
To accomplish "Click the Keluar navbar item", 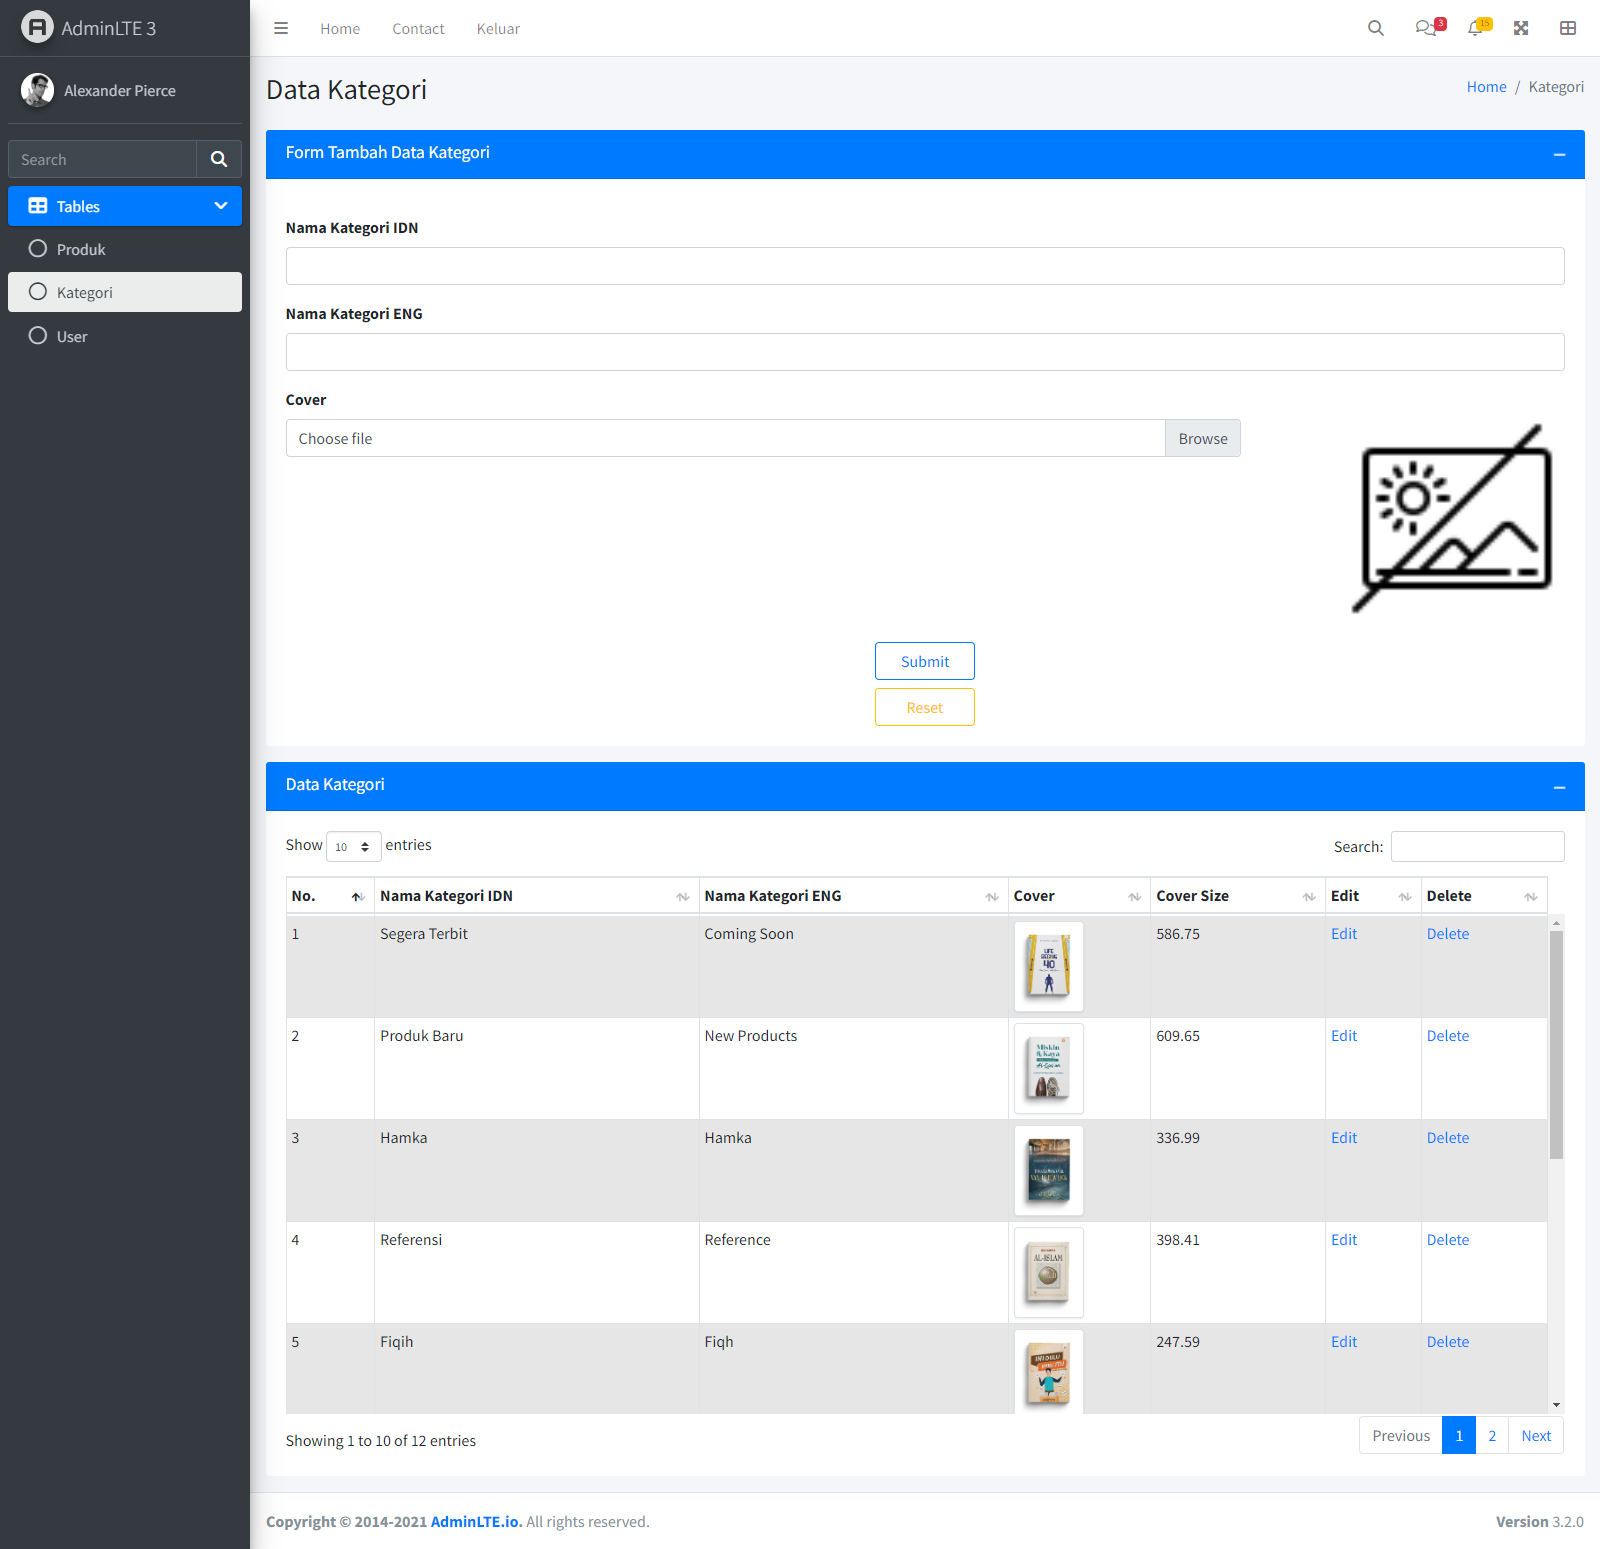I will pyautogui.click(x=498, y=29).
